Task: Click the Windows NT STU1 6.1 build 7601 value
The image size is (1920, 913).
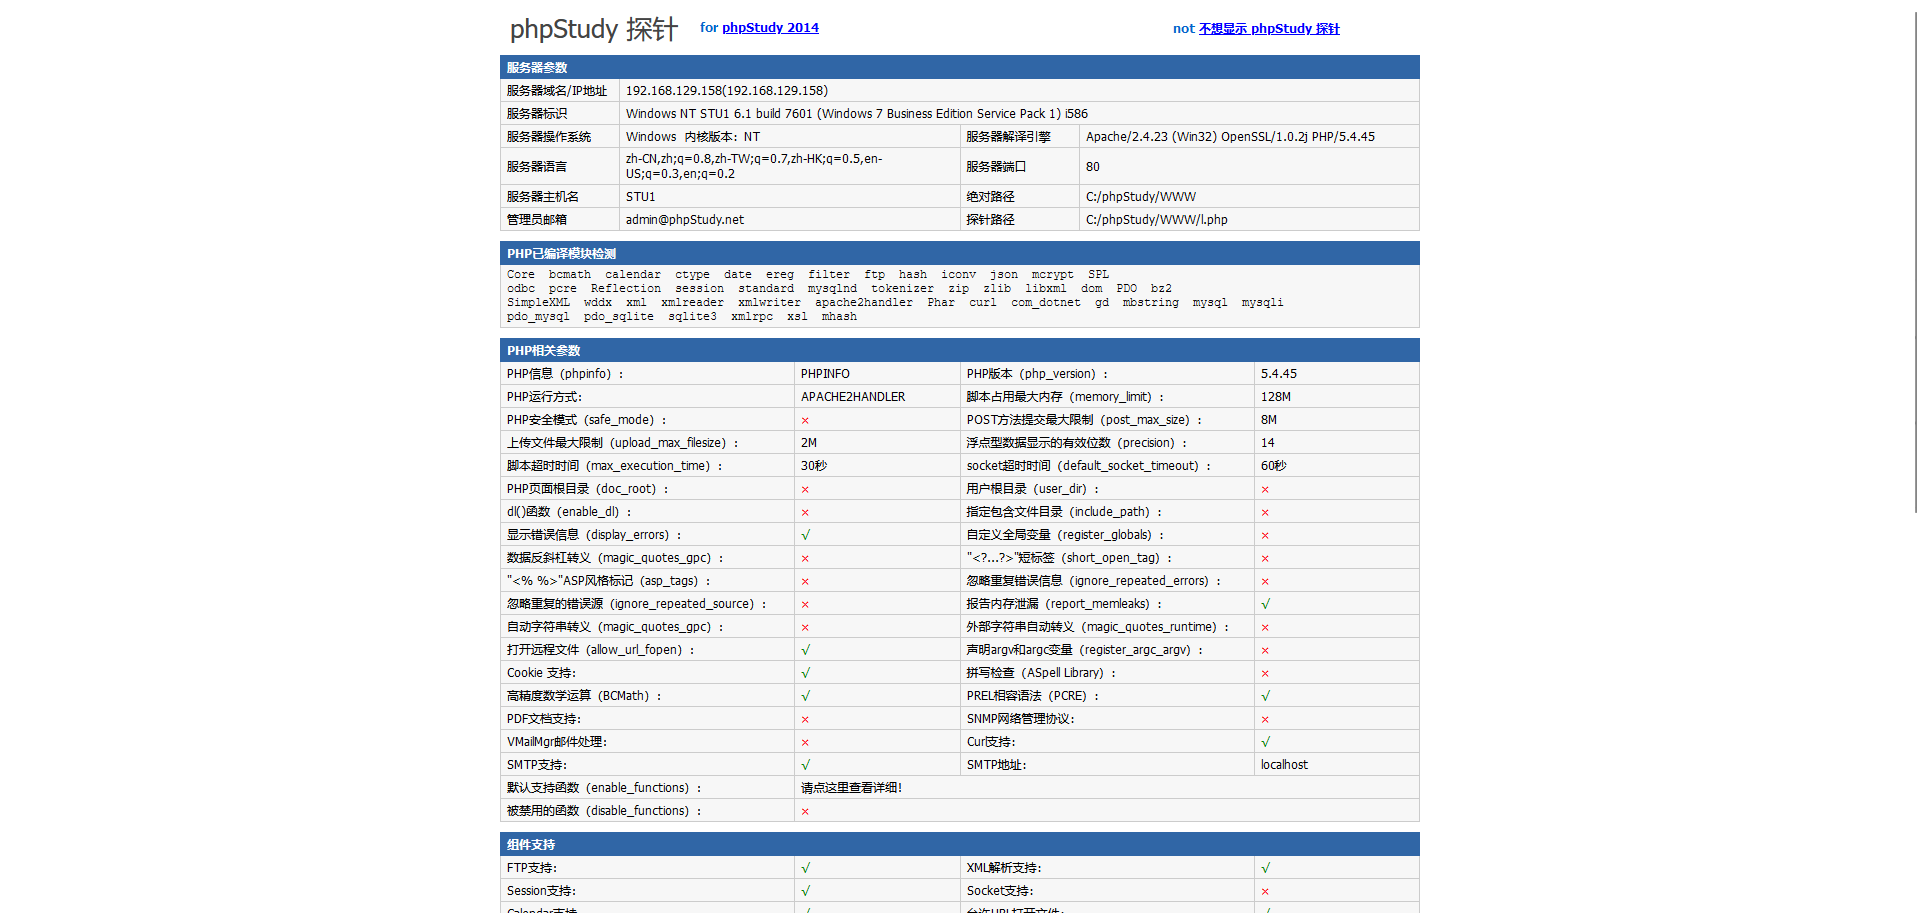Action: point(857,114)
